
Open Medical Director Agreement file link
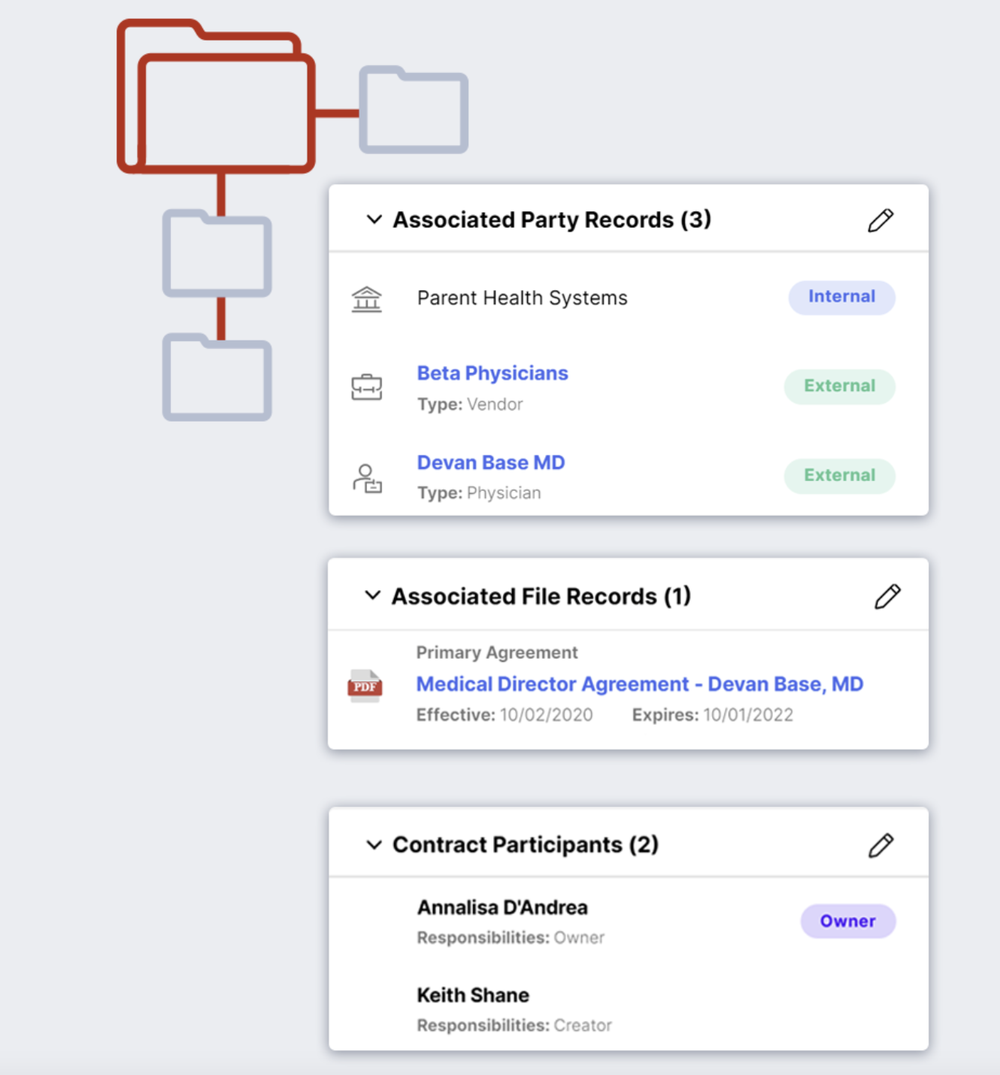(639, 684)
